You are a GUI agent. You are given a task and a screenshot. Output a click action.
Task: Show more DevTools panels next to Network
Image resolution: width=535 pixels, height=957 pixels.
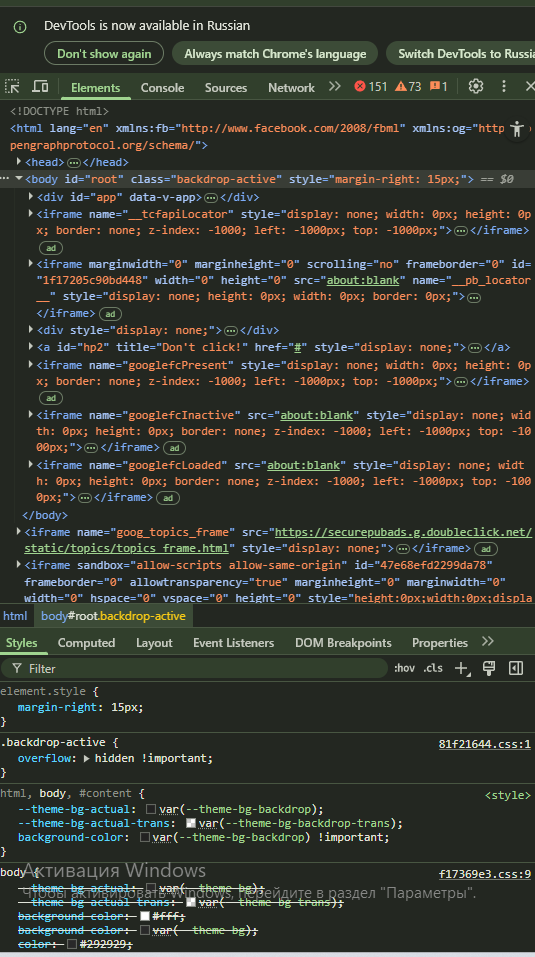tap(334, 86)
